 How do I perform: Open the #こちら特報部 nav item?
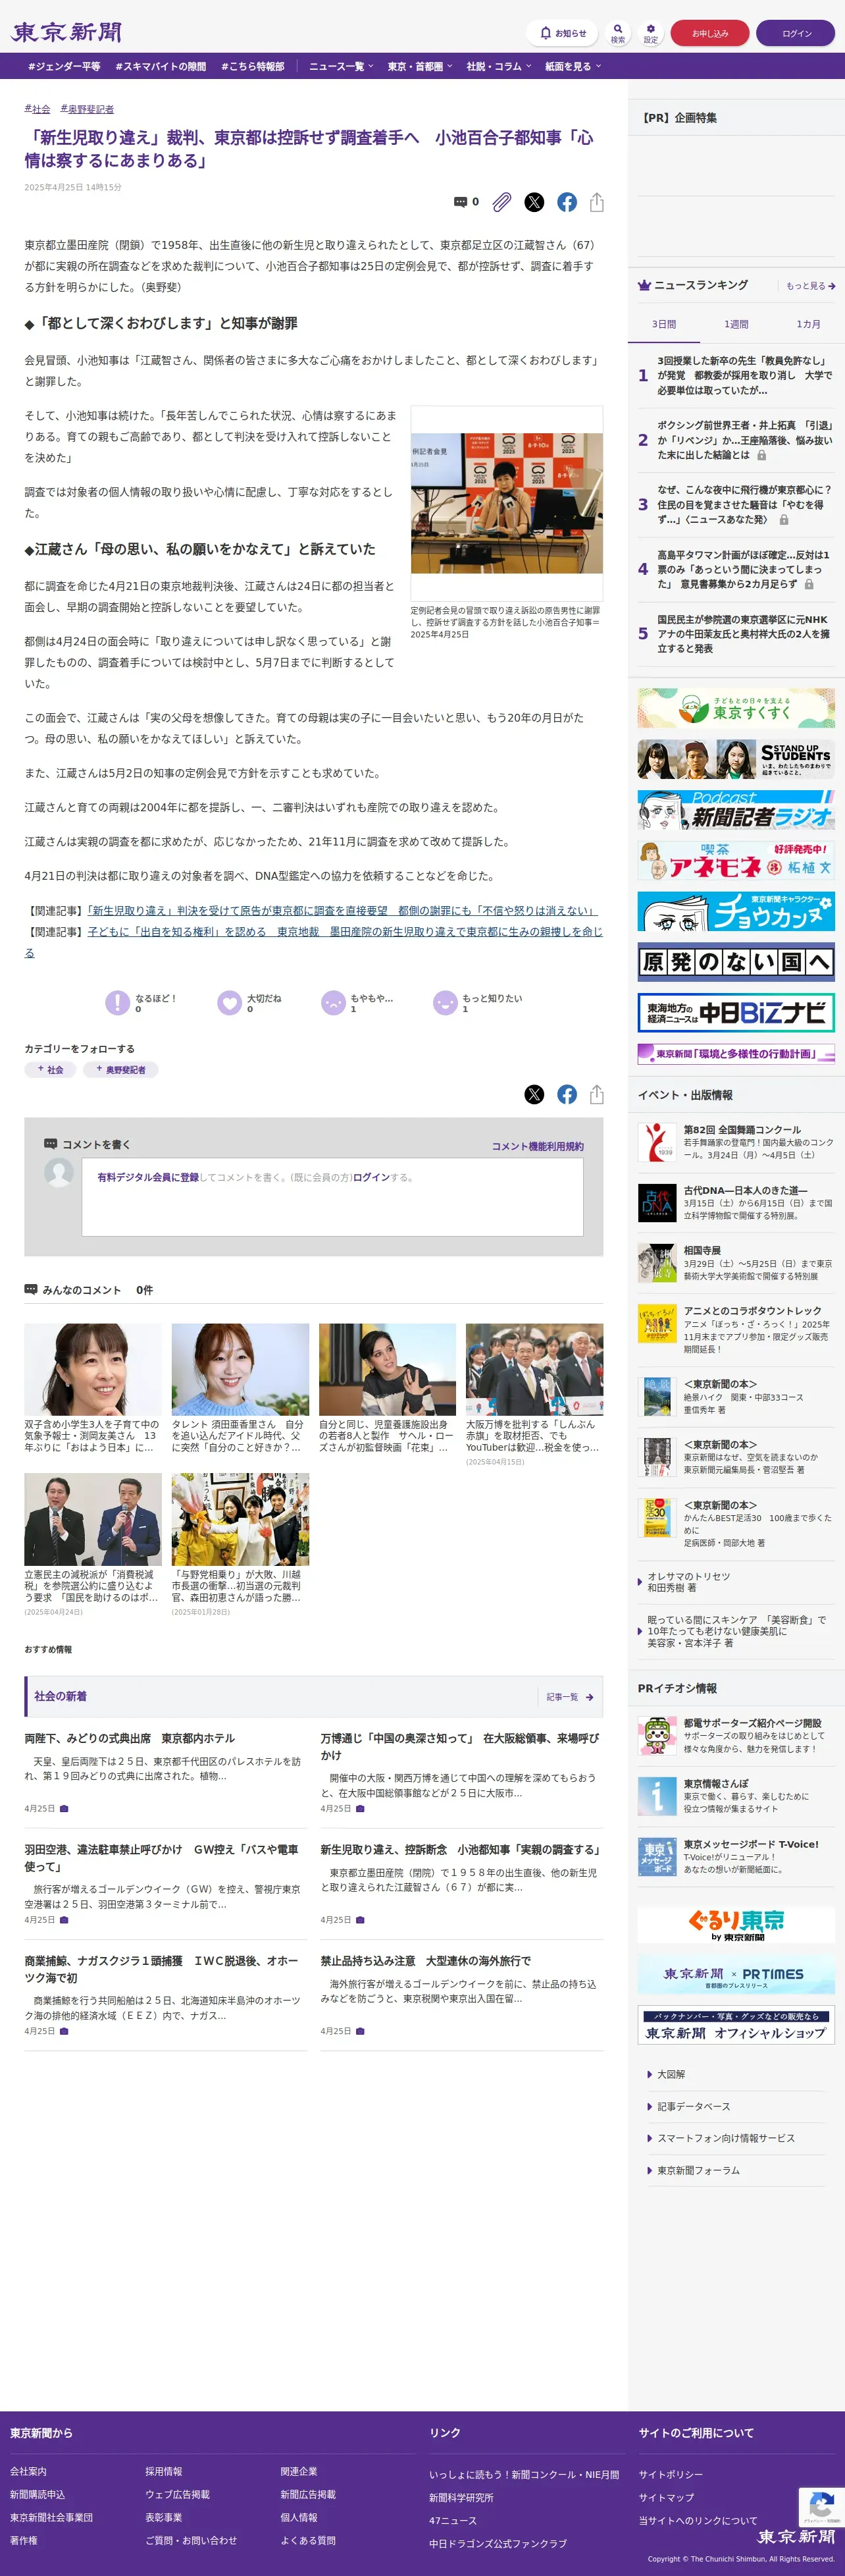point(252,66)
